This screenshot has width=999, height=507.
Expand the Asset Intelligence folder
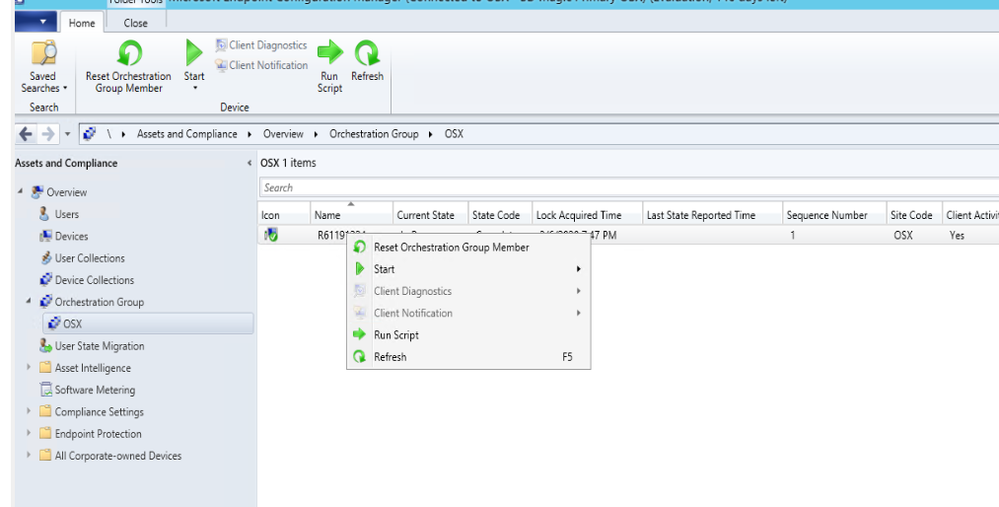(29, 367)
